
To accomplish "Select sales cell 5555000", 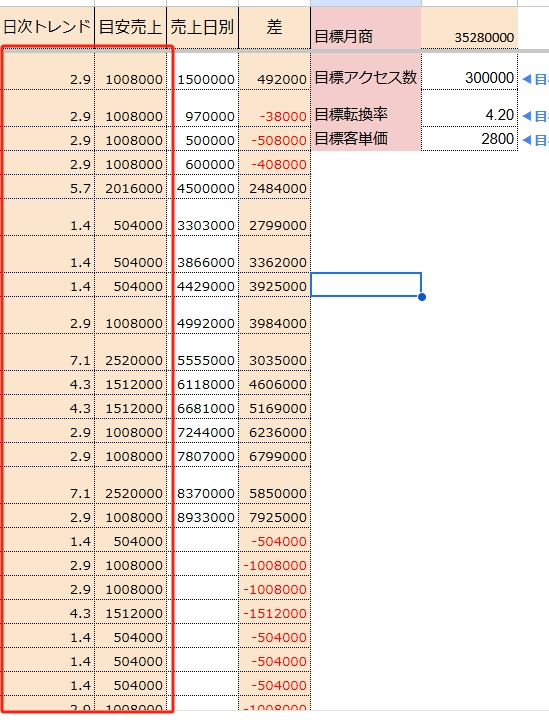I will tap(202, 353).
